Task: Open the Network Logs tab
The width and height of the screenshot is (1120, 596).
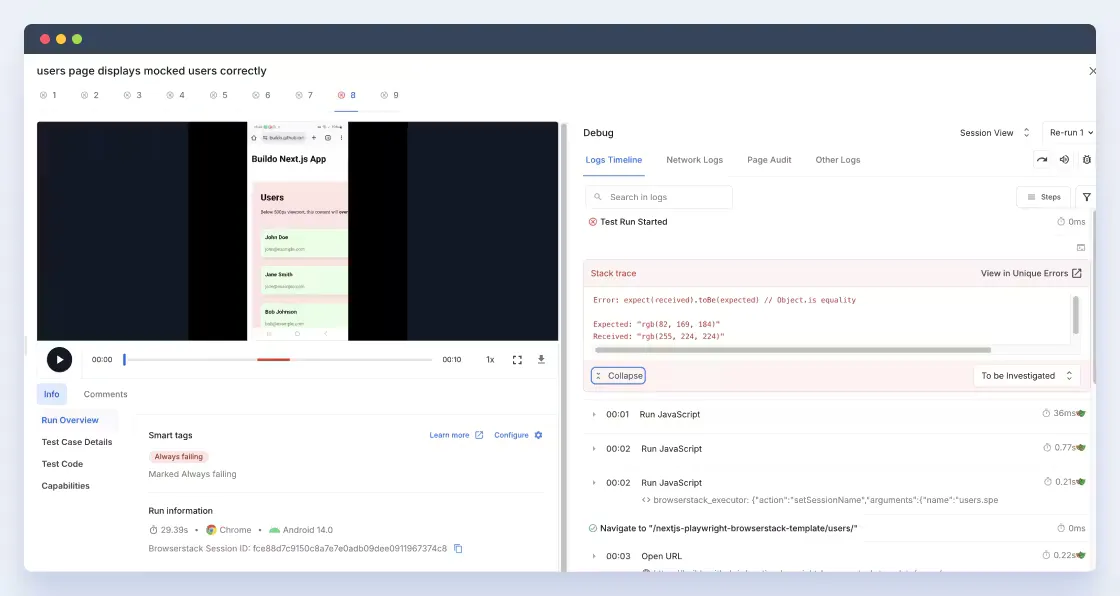Action: [x=694, y=160]
